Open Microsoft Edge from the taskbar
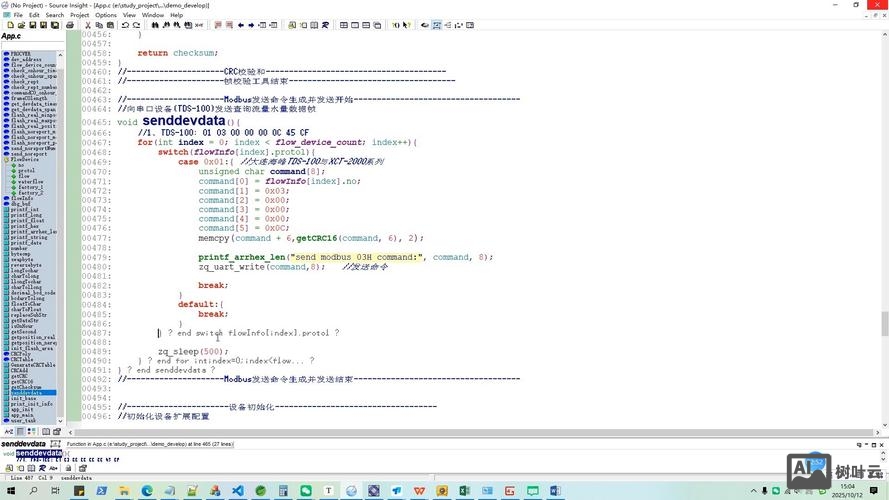 pyautogui.click(x=147, y=491)
